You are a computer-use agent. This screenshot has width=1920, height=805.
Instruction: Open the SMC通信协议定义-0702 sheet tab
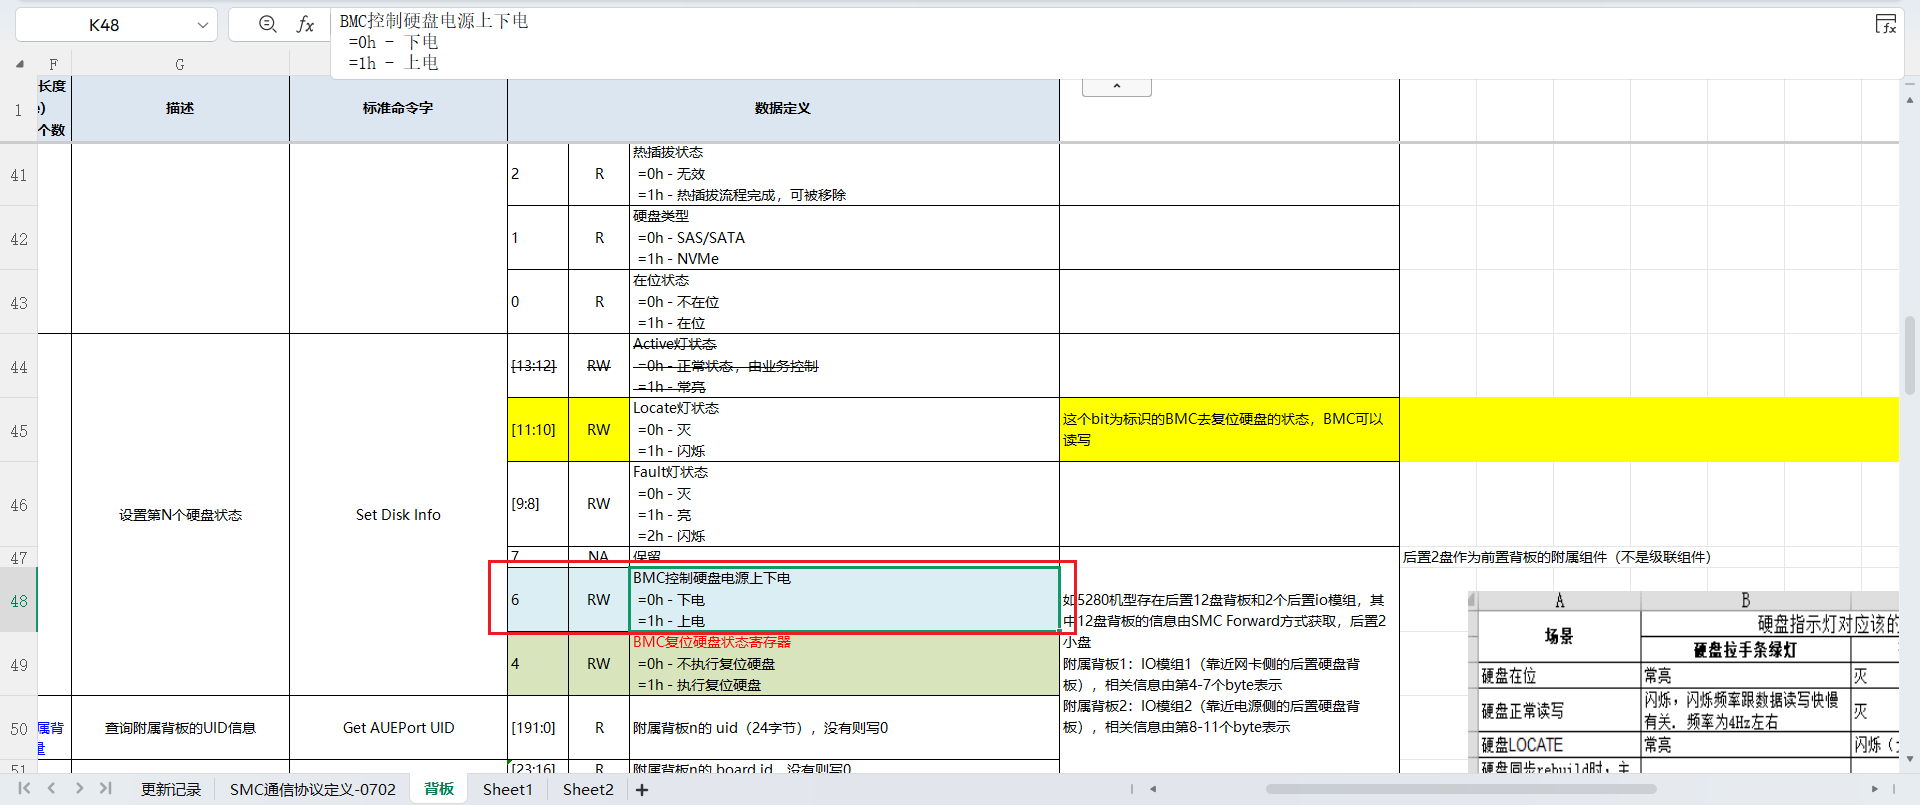[x=312, y=790]
